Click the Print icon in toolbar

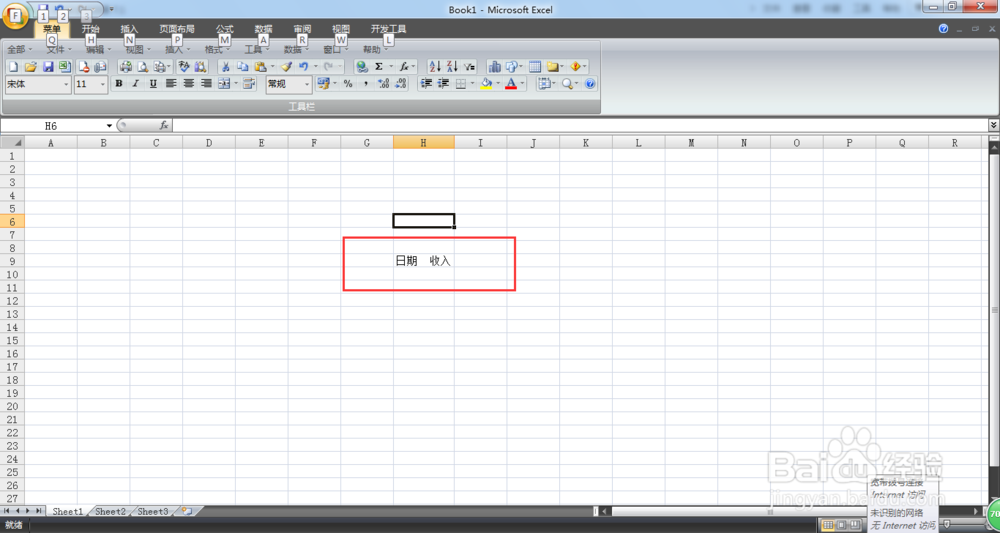pos(126,67)
